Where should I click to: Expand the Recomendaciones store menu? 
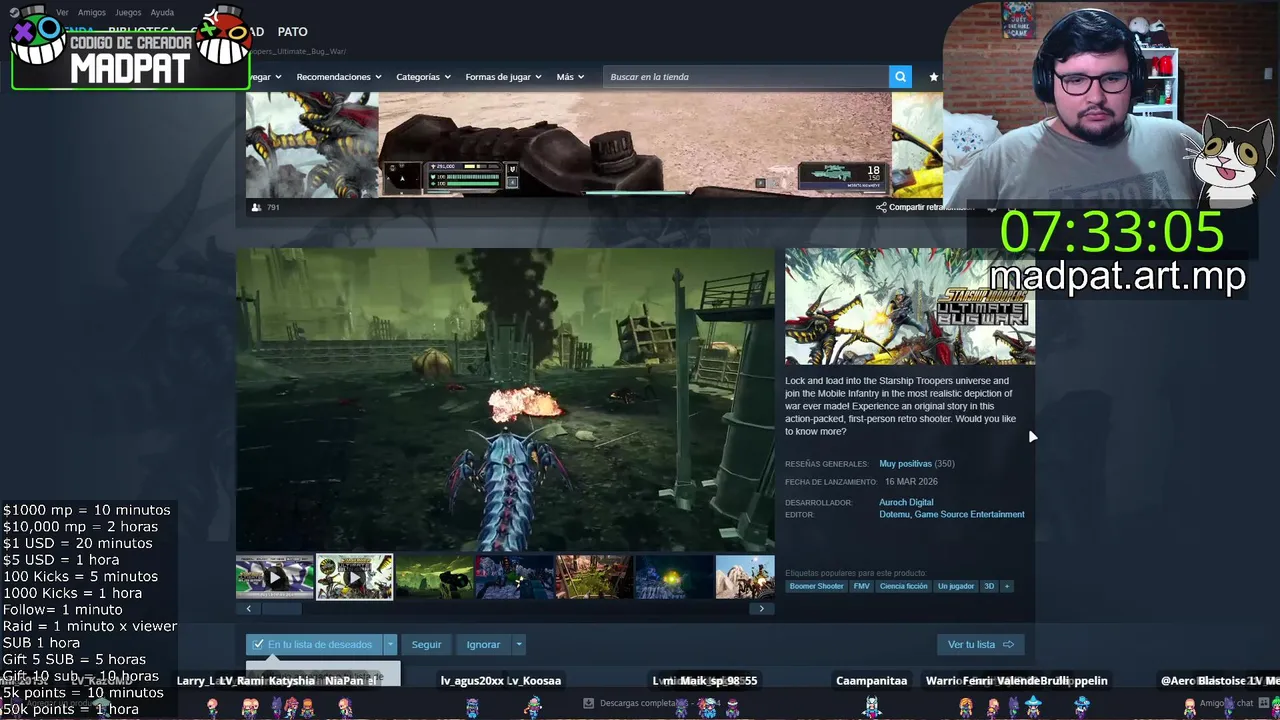tap(339, 77)
